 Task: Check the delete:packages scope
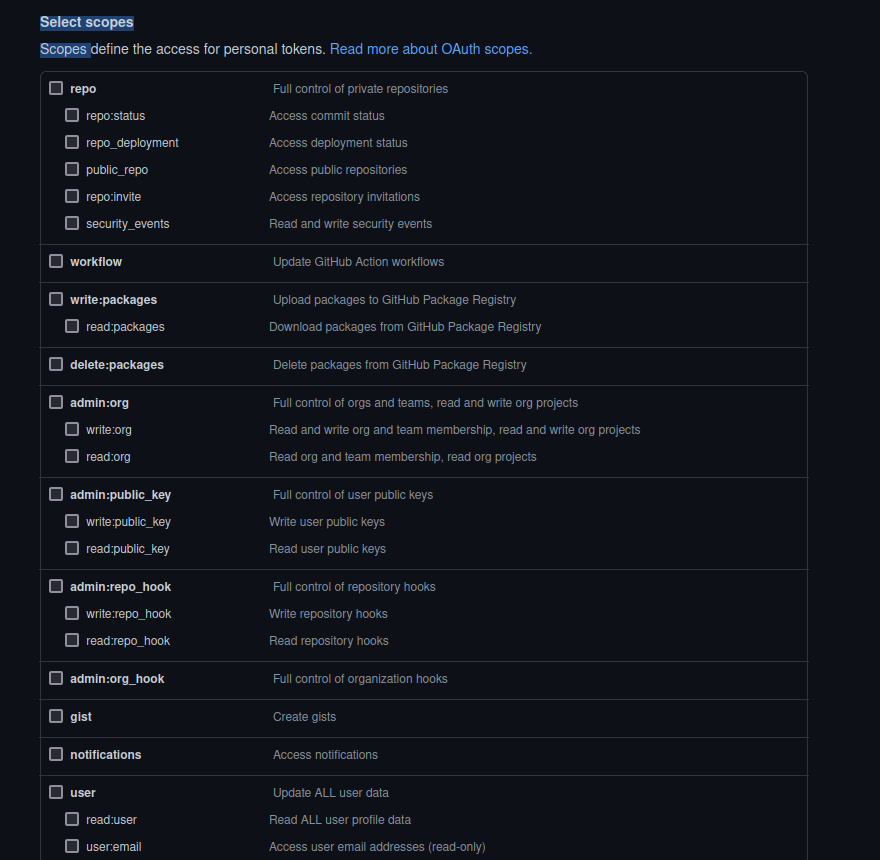tap(55, 363)
